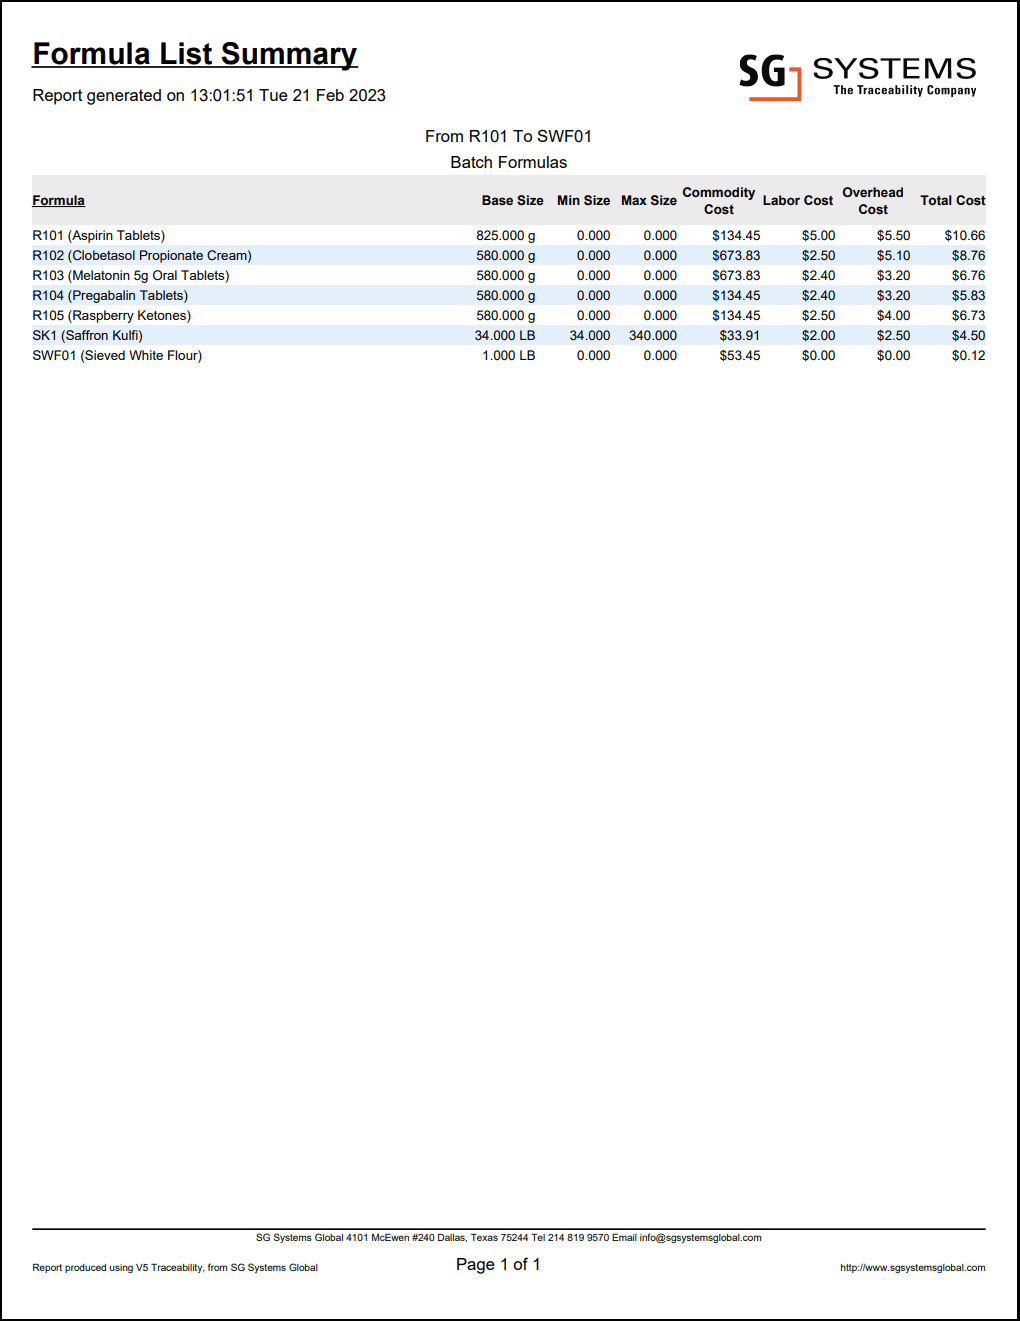Click the SG Systems Global address footer line
Image resolution: width=1020 pixels, height=1321 pixels.
[508, 1237]
